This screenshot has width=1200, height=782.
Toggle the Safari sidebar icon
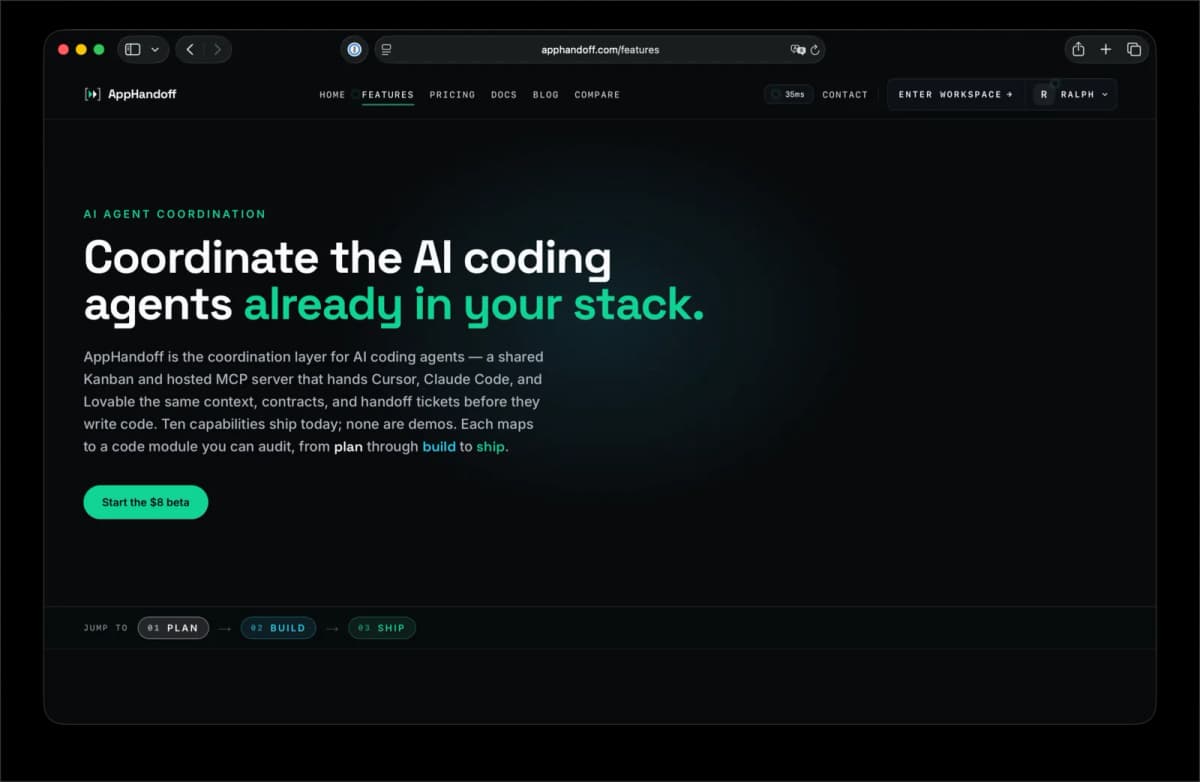pos(133,49)
